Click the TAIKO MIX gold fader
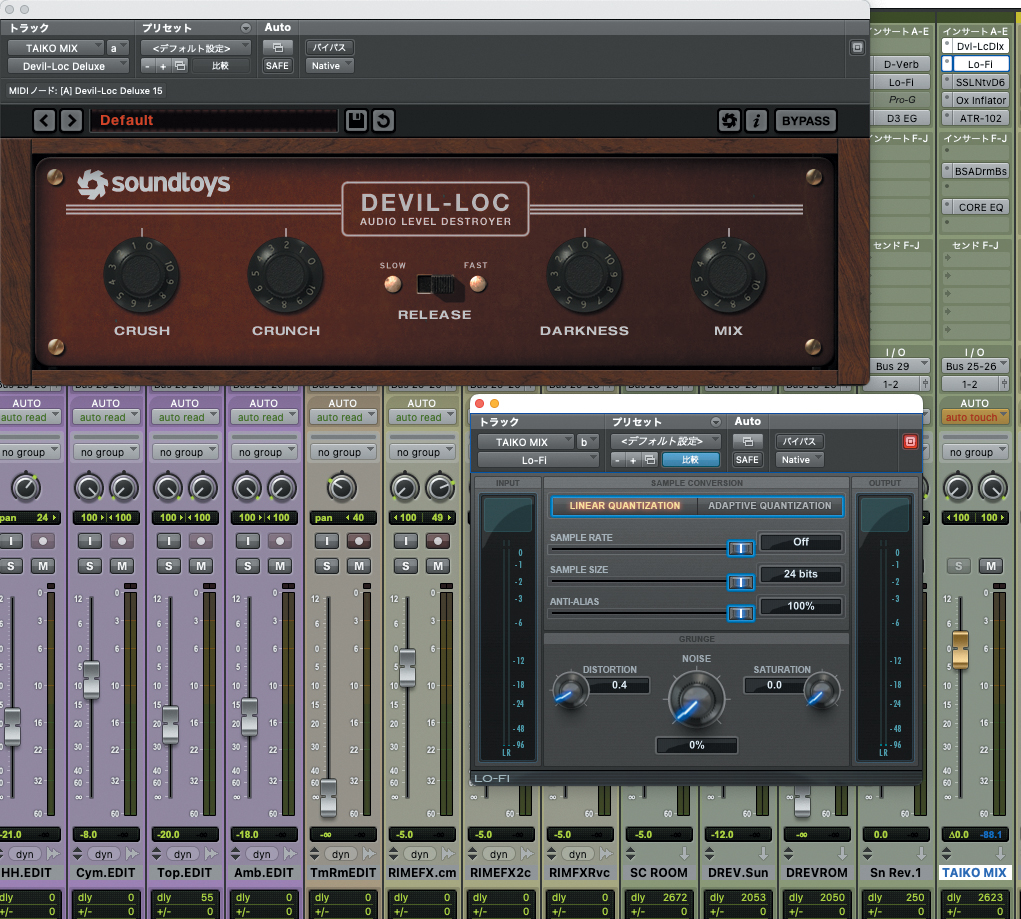 (x=960, y=649)
